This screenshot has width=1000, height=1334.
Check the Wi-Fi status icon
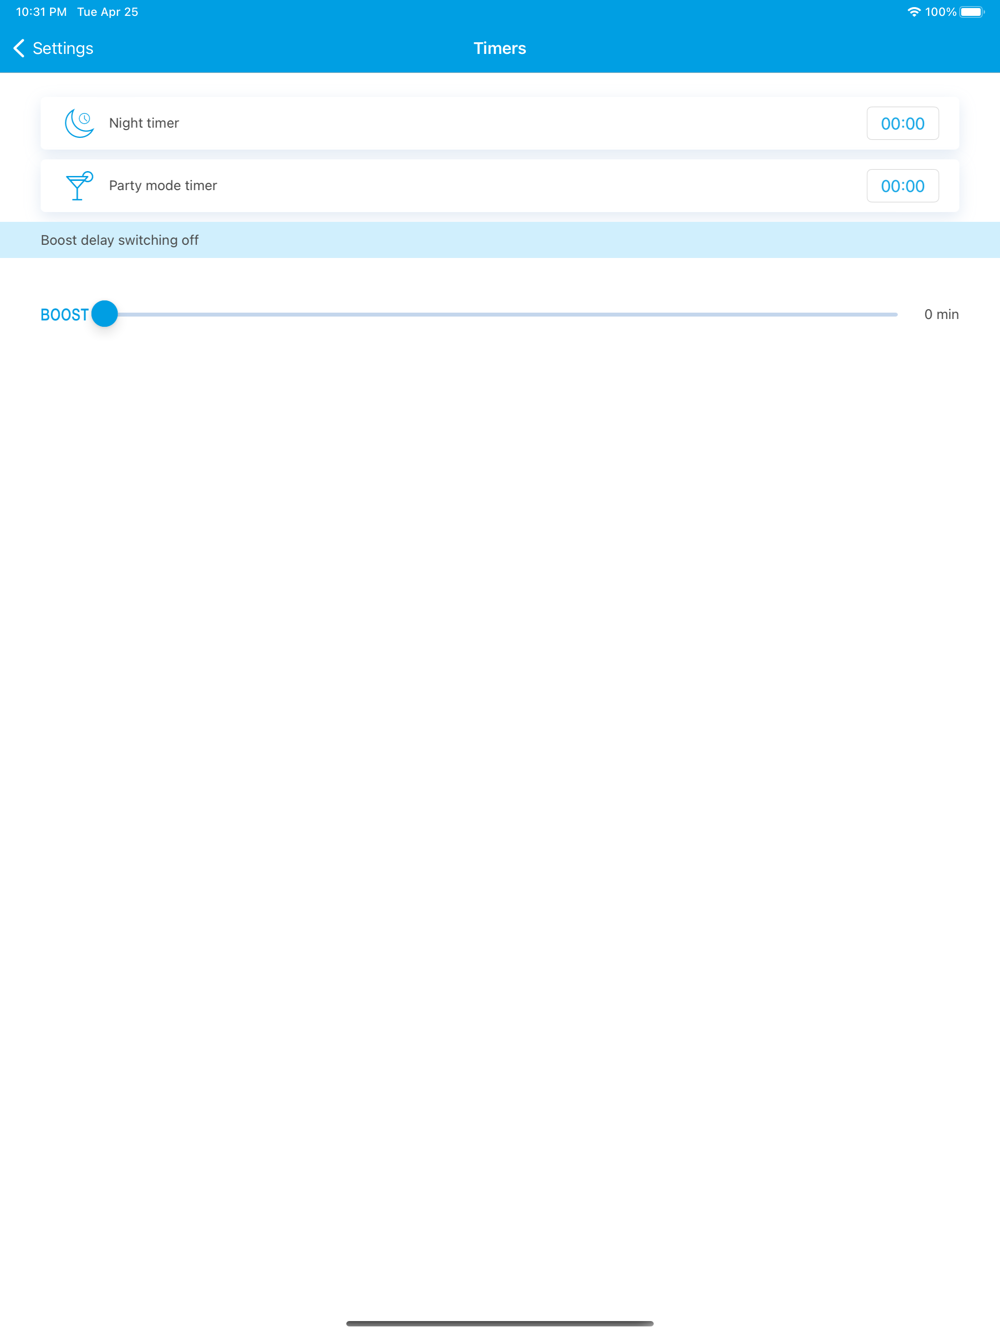click(x=914, y=12)
